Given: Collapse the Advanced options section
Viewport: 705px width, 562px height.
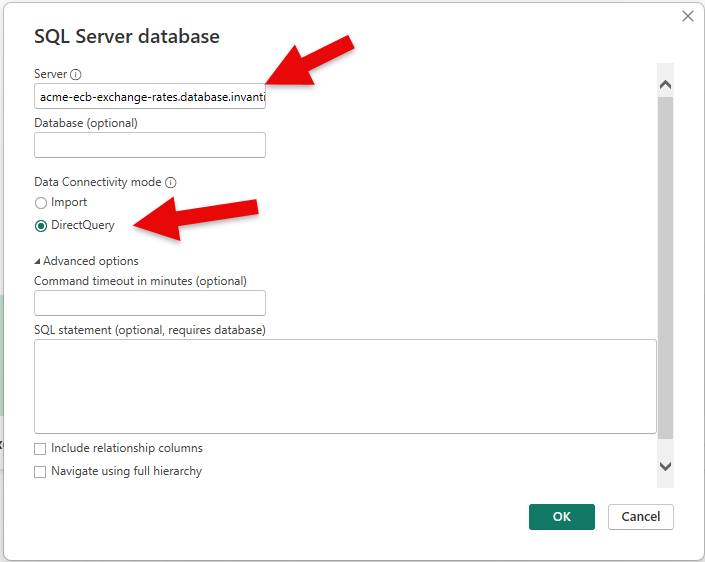Looking at the screenshot, I should click(x=38, y=261).
